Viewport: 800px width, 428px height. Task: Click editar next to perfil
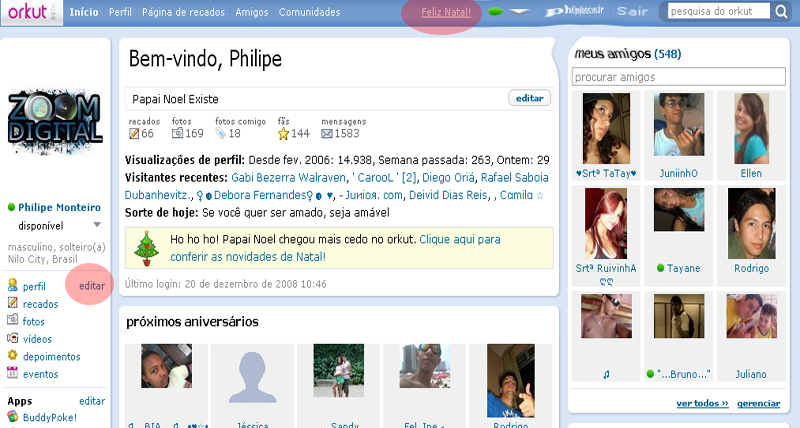[x=92, y=286]
